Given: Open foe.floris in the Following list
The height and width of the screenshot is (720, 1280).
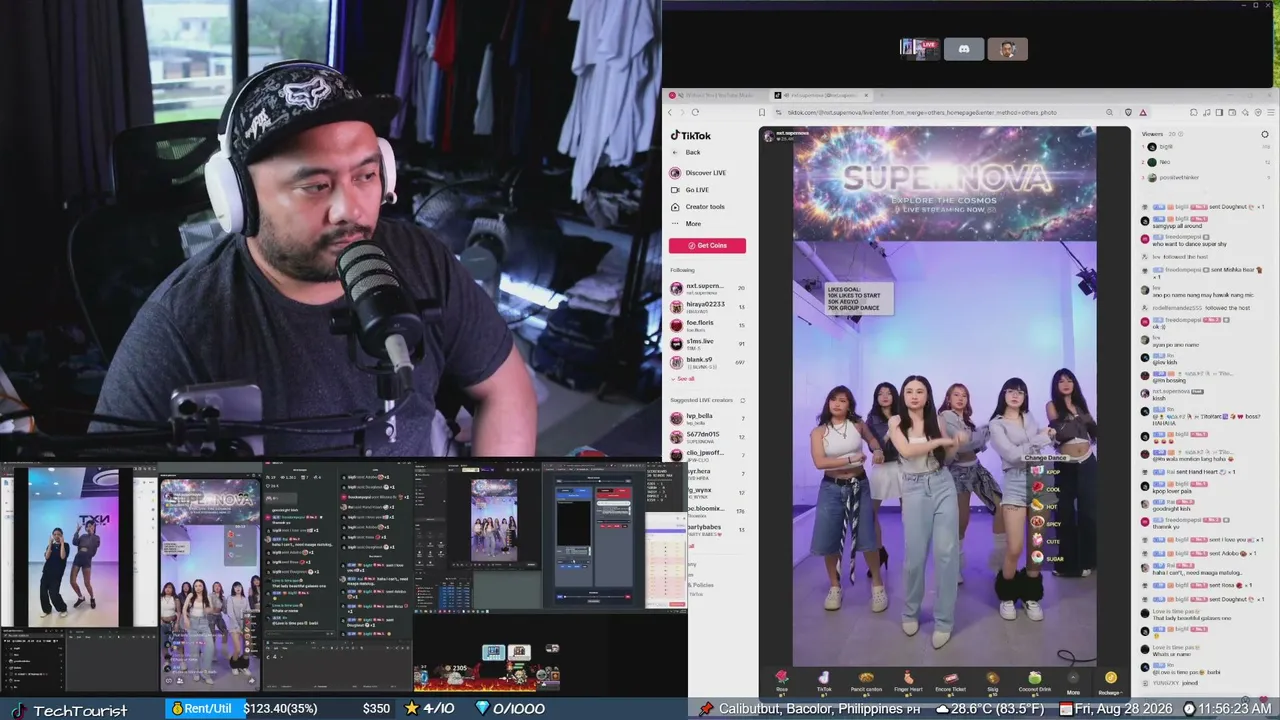Looking at the screenshot, I should pyautogui.click(x=708, y=325).
